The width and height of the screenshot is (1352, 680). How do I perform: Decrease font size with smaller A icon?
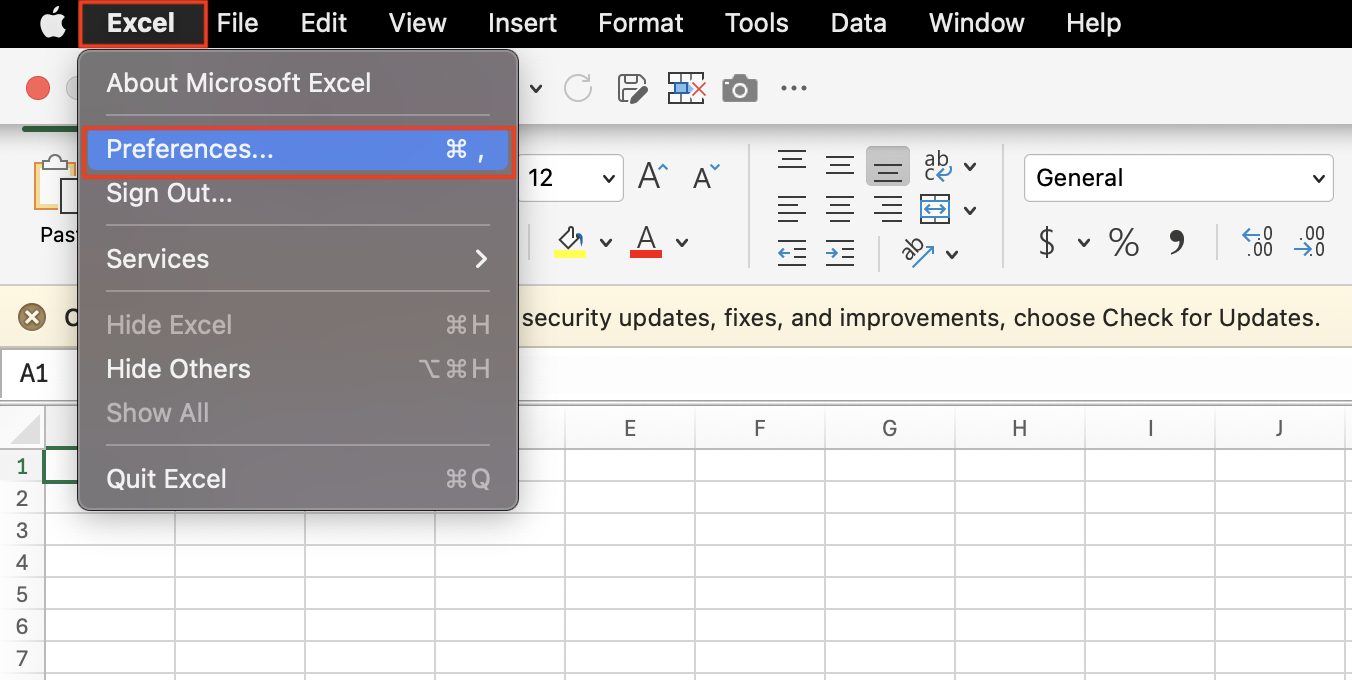[706, 178]
